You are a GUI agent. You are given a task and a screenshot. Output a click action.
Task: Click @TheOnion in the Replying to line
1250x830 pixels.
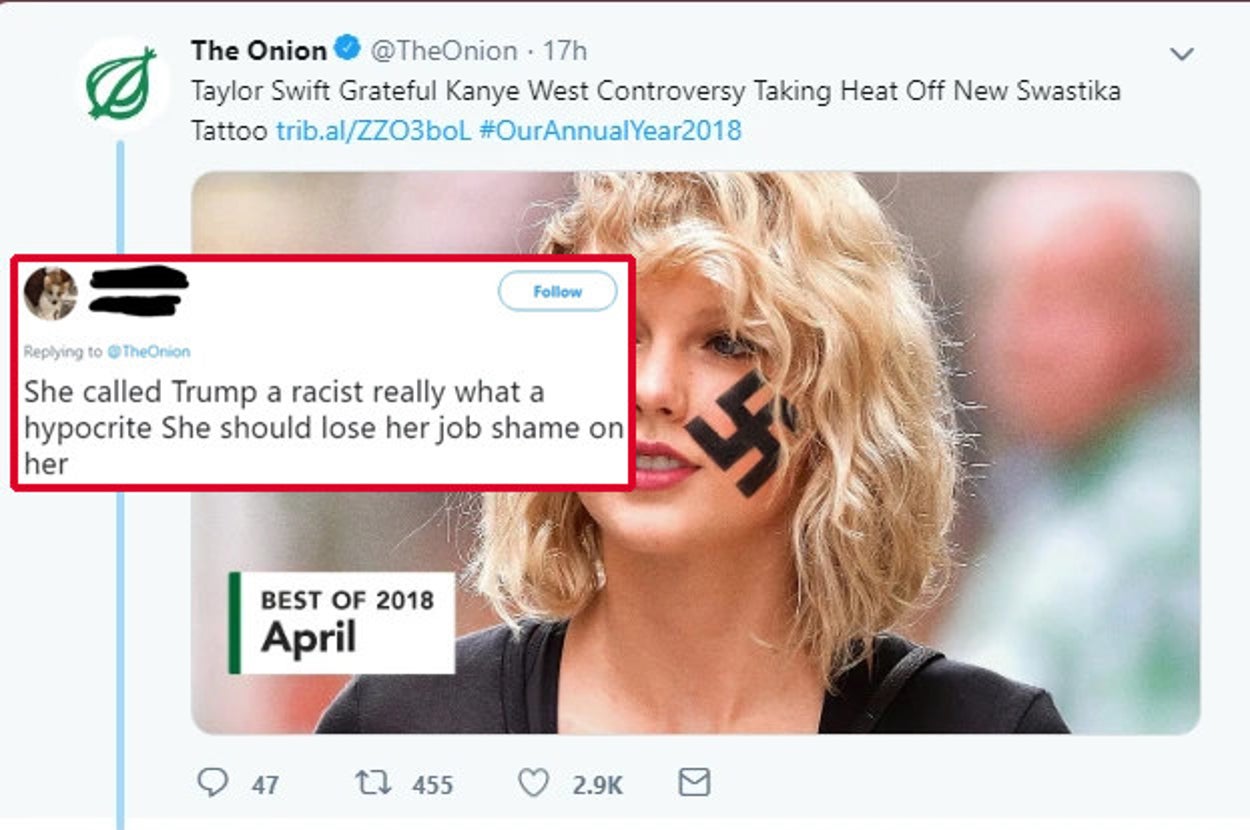[148, 351]
